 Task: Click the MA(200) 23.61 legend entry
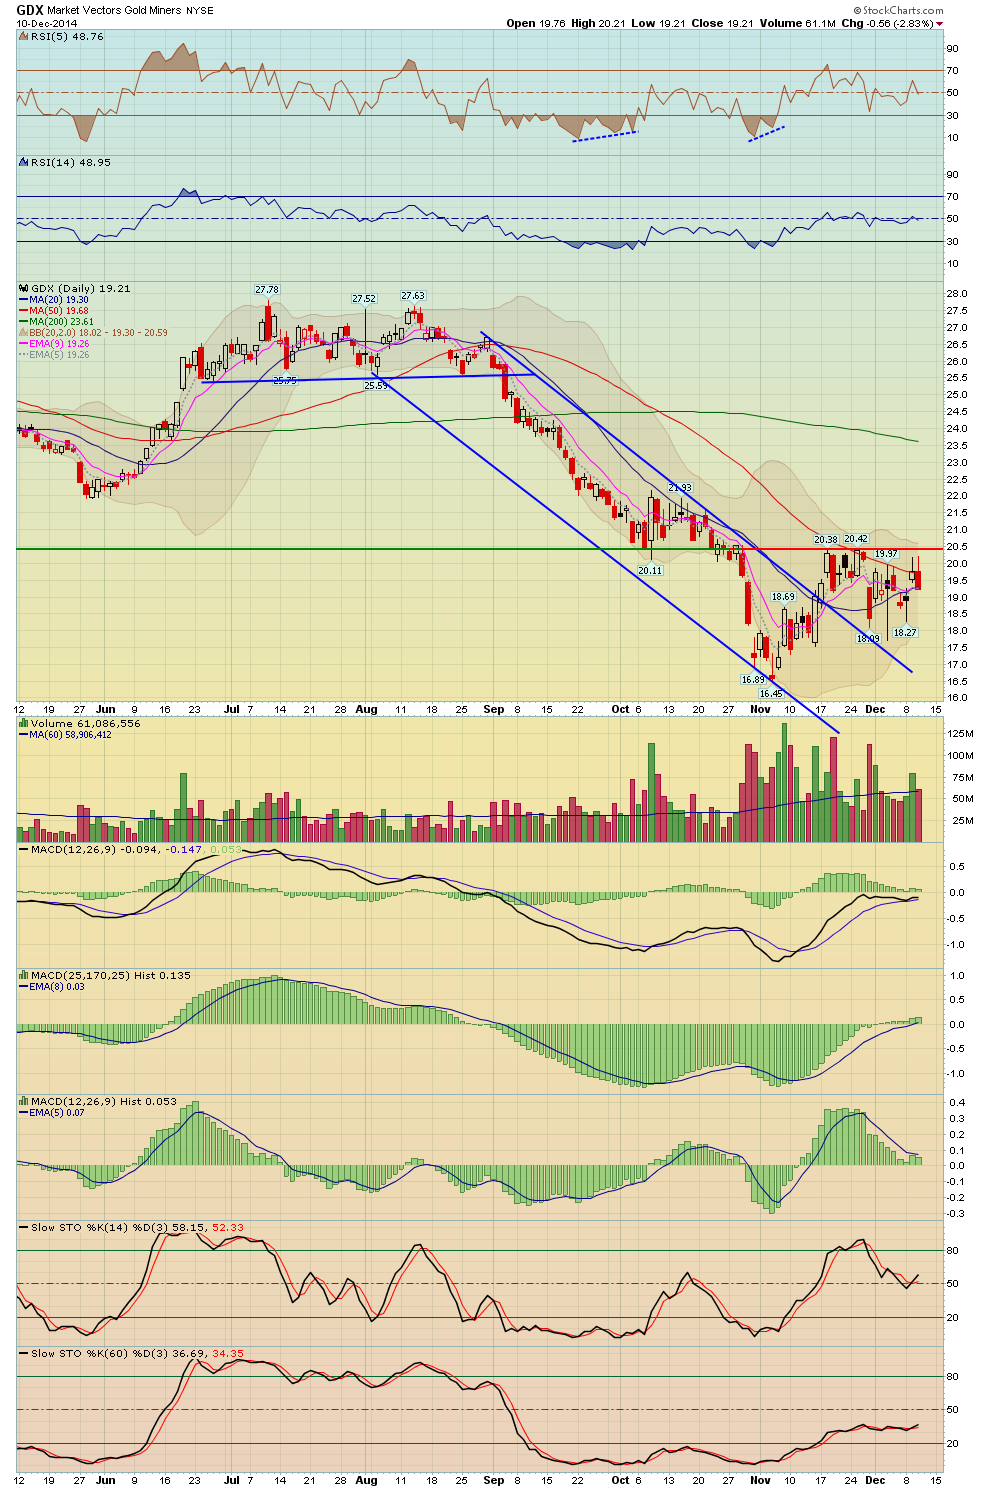pyautogui.click(x=57, y=321)
